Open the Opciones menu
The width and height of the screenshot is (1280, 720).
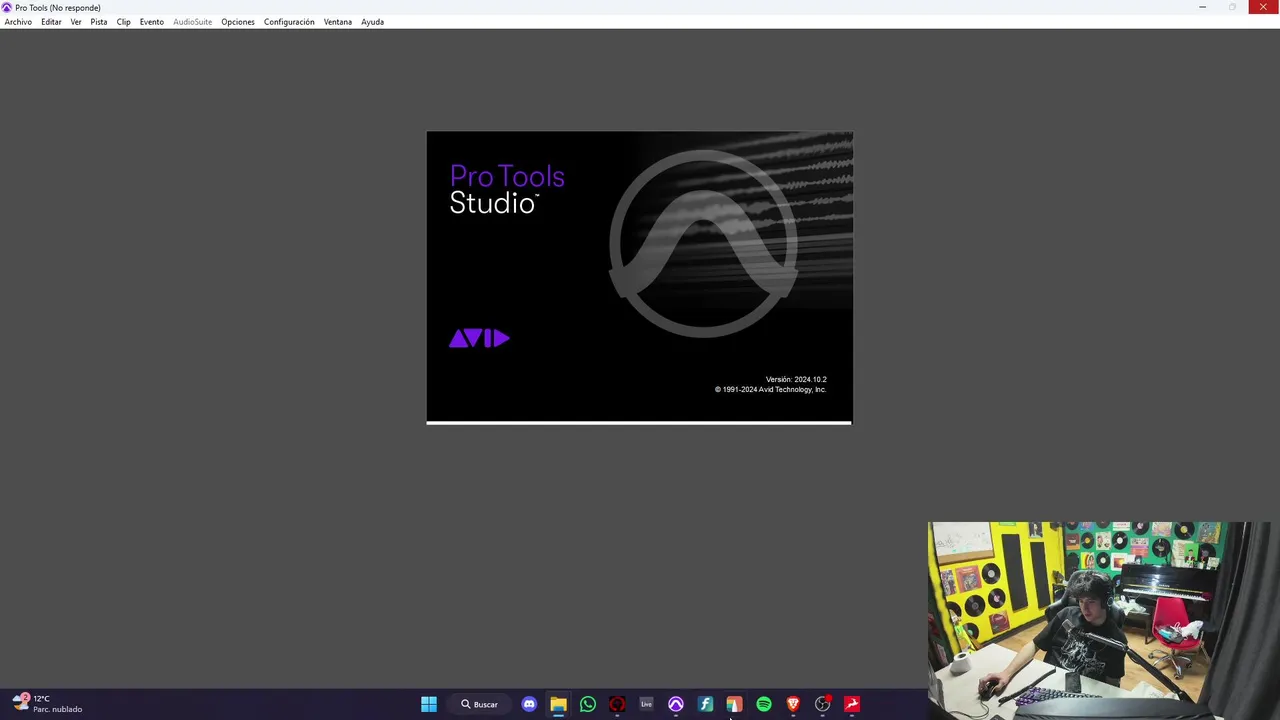point(238,22)
